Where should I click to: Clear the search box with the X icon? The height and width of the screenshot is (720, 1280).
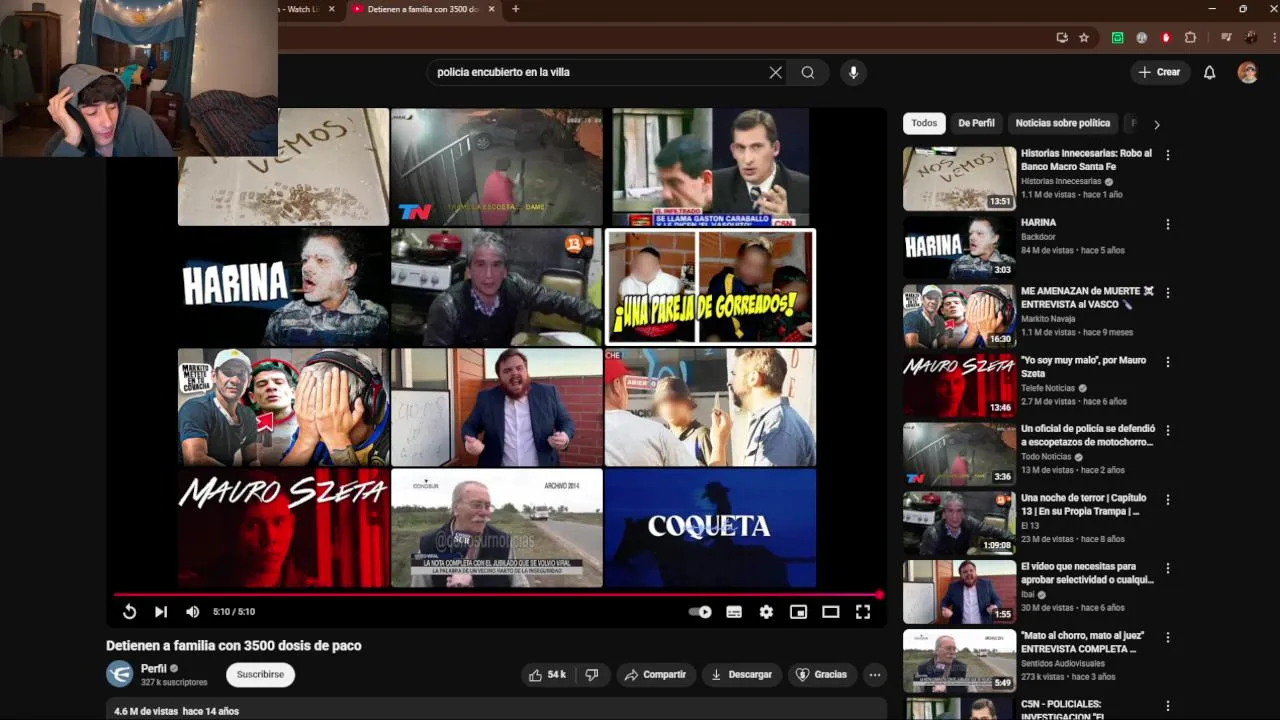775,72
